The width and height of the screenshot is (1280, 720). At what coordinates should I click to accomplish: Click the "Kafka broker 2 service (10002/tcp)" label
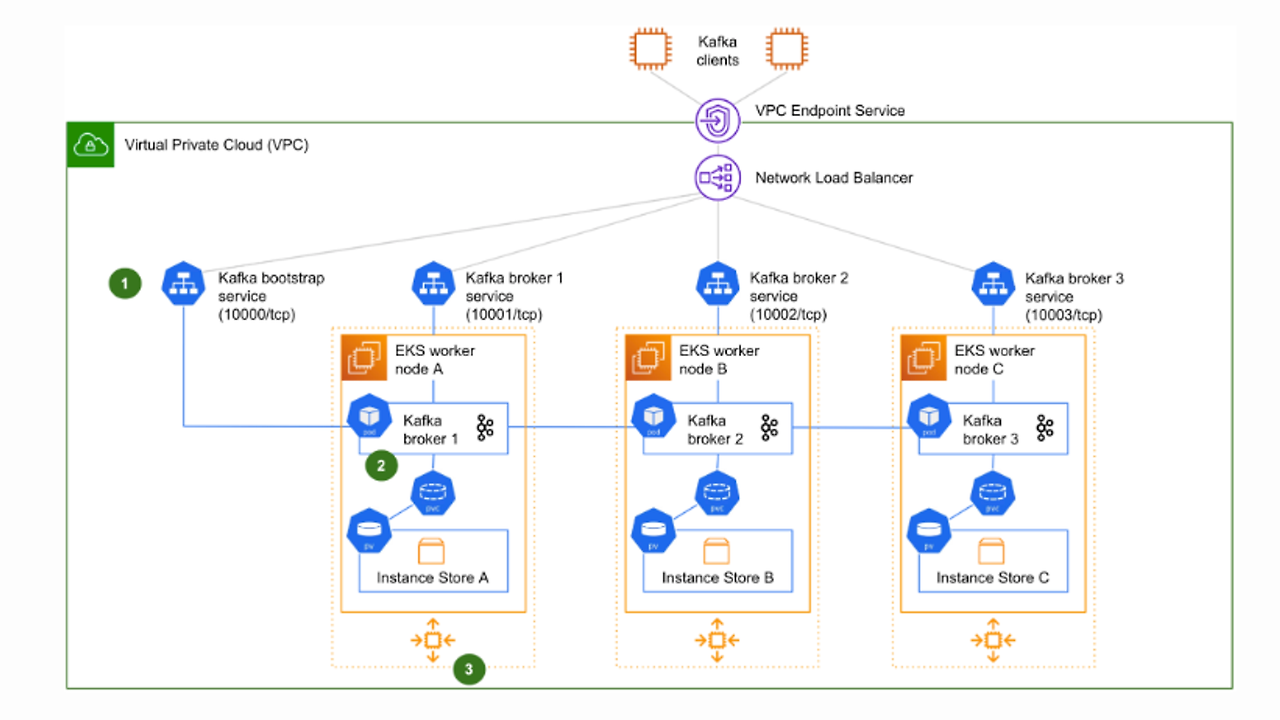tap(799, 296)
